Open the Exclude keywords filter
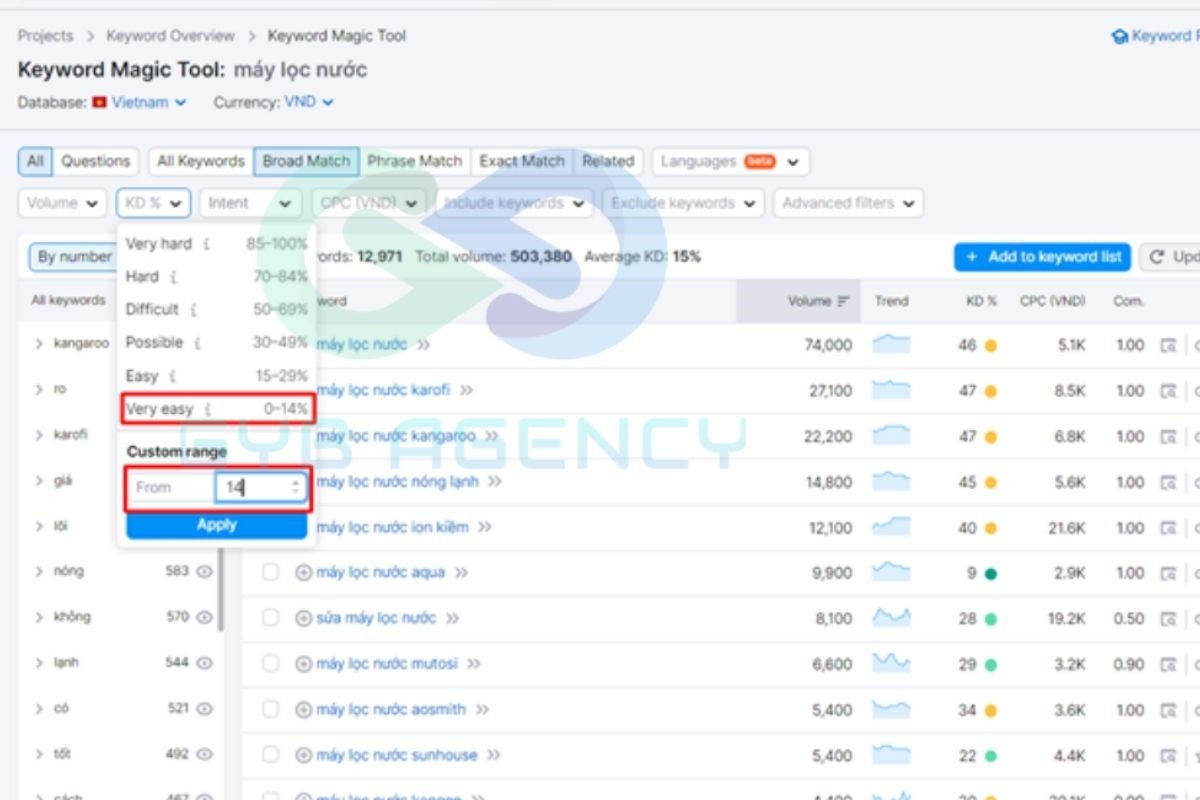Image resolution: width=1200 pixels, height=800 pixels. coord(683,203)
